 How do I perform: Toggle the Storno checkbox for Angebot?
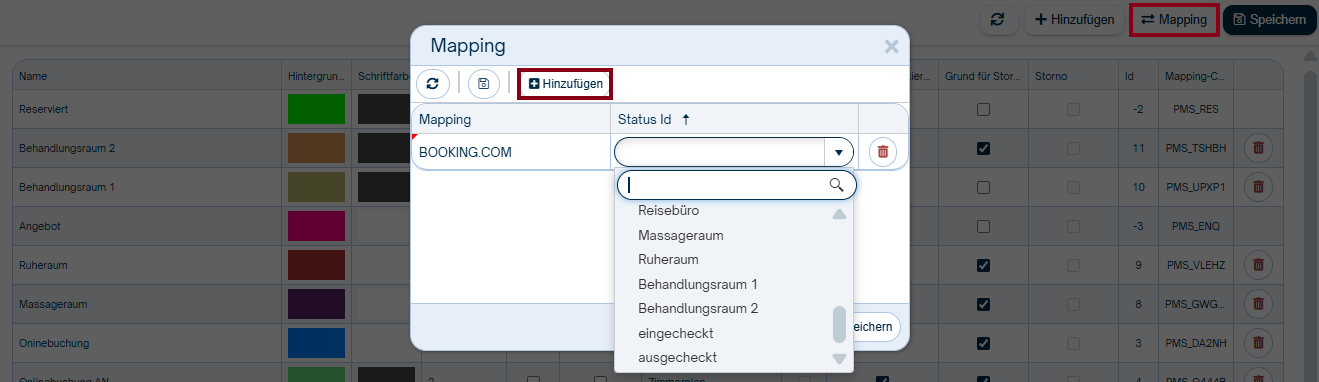(x=1073, y=226)
